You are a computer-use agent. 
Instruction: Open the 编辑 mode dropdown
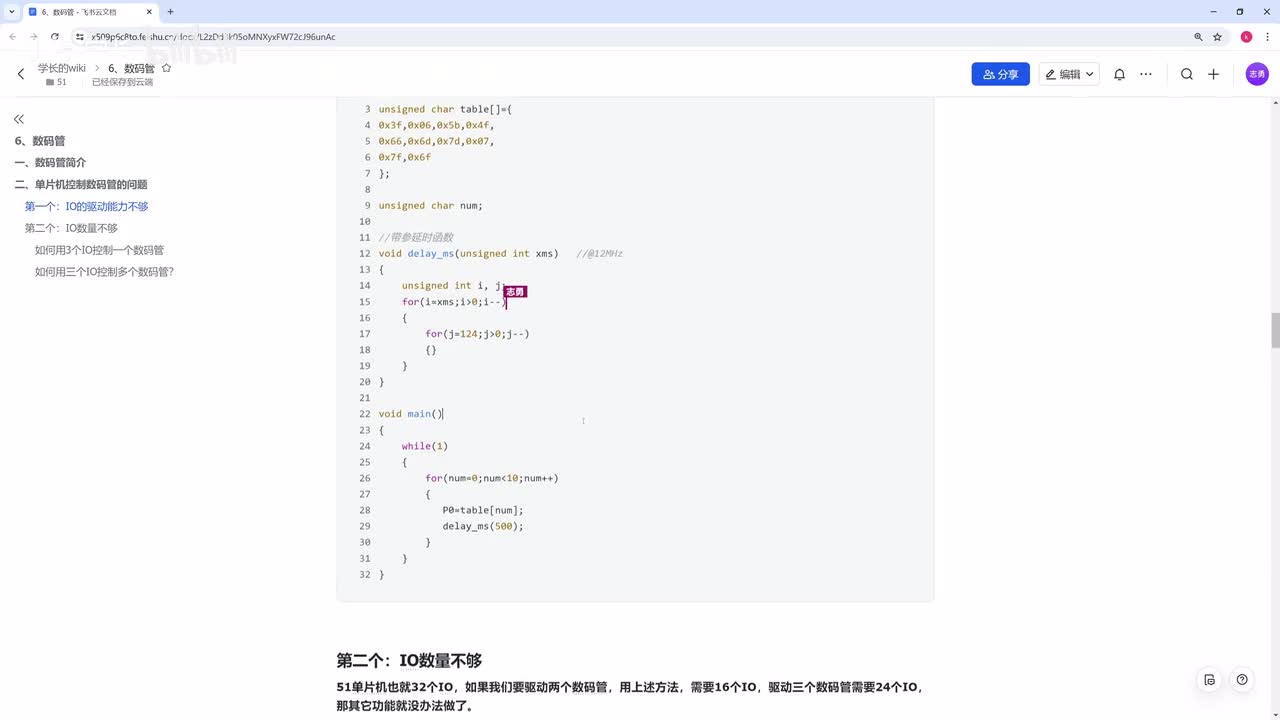[x=1069, y=74]
